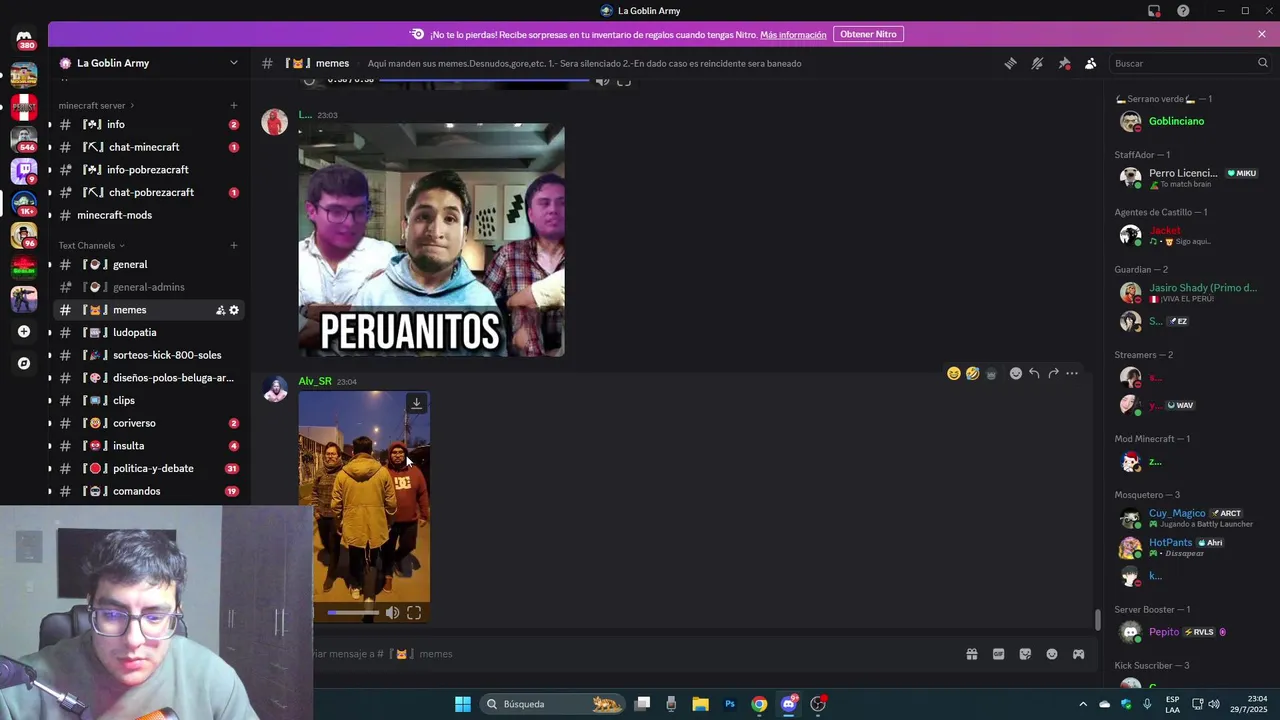Open the emoji picker in message bar
This screenshot has width=1280, height=720.
click(1052, 654)
